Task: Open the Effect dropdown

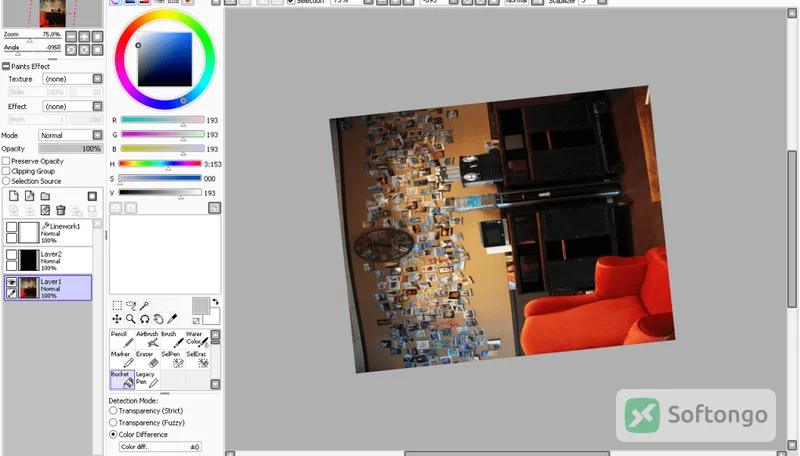Action: point(97,106)
